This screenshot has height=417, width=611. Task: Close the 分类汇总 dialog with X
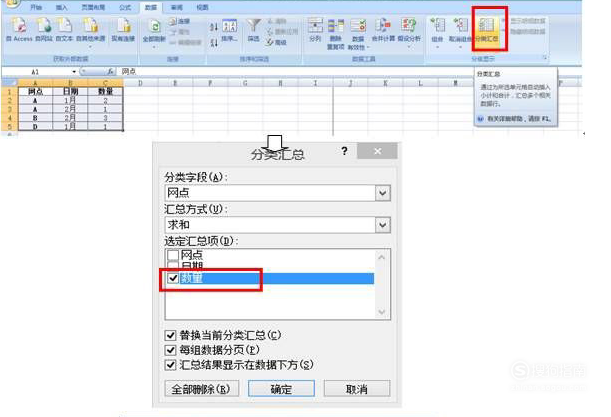point(377,151)
